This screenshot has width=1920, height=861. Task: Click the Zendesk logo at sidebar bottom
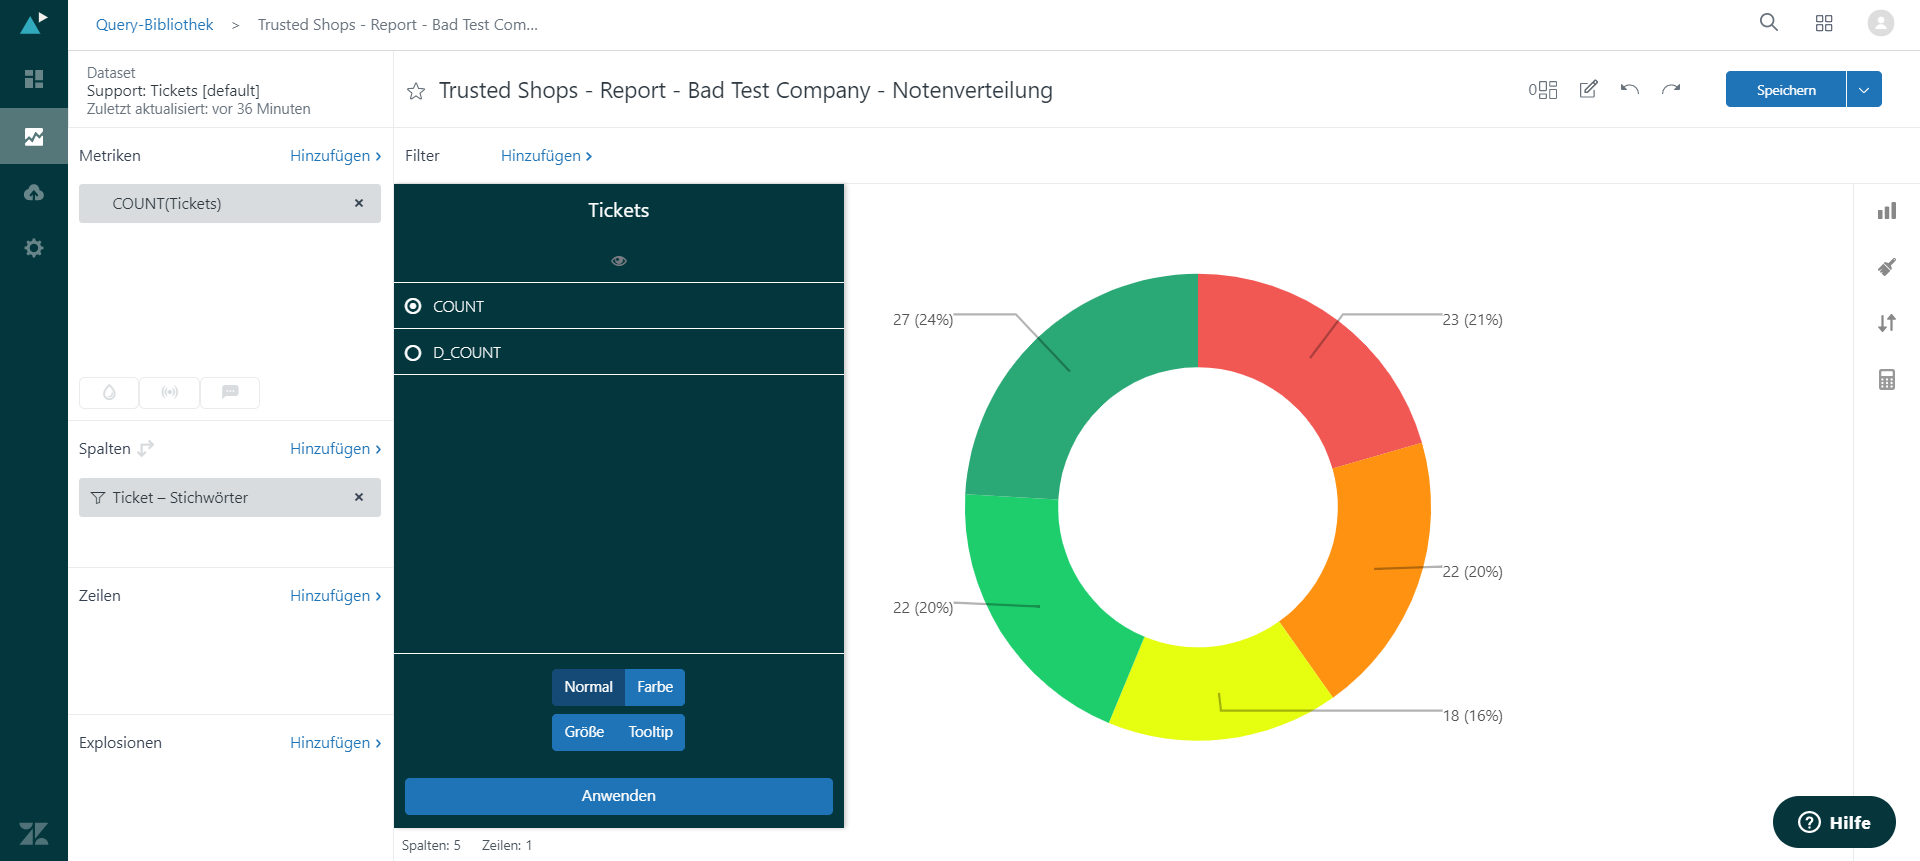34,833
